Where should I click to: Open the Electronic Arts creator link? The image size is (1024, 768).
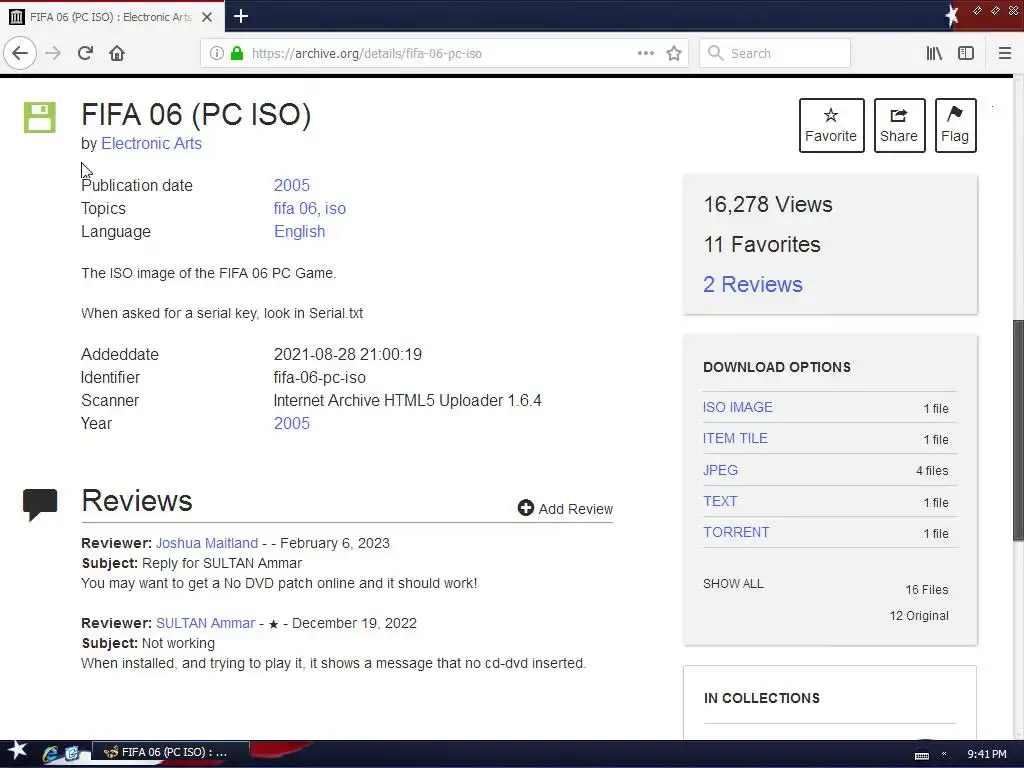point(152,144)
